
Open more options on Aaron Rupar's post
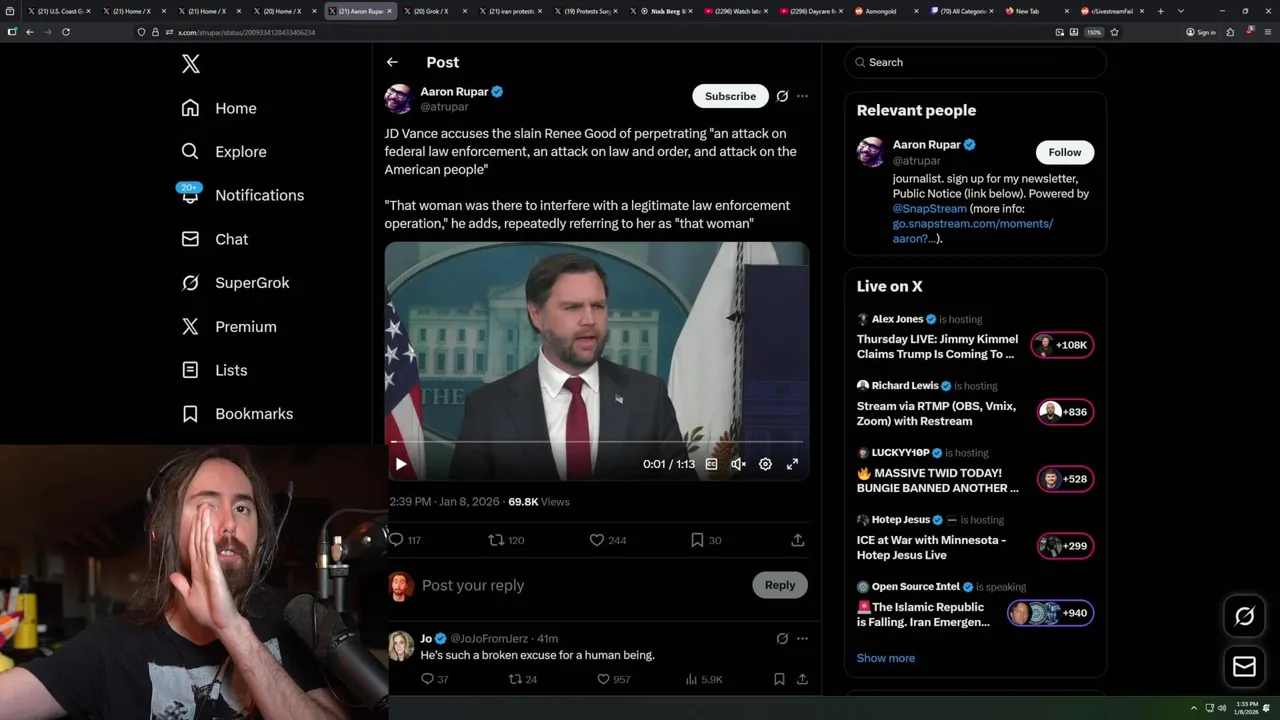802,96
